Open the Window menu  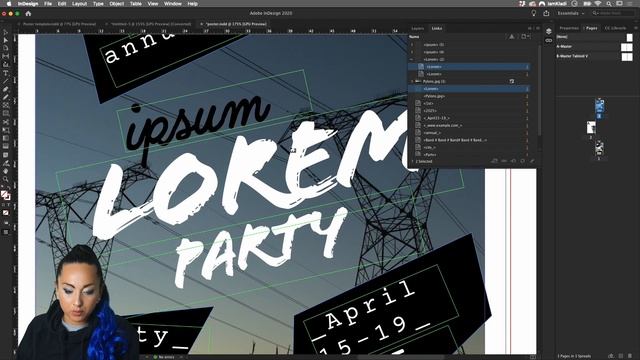pyautogui.click(x=173, y=4)
